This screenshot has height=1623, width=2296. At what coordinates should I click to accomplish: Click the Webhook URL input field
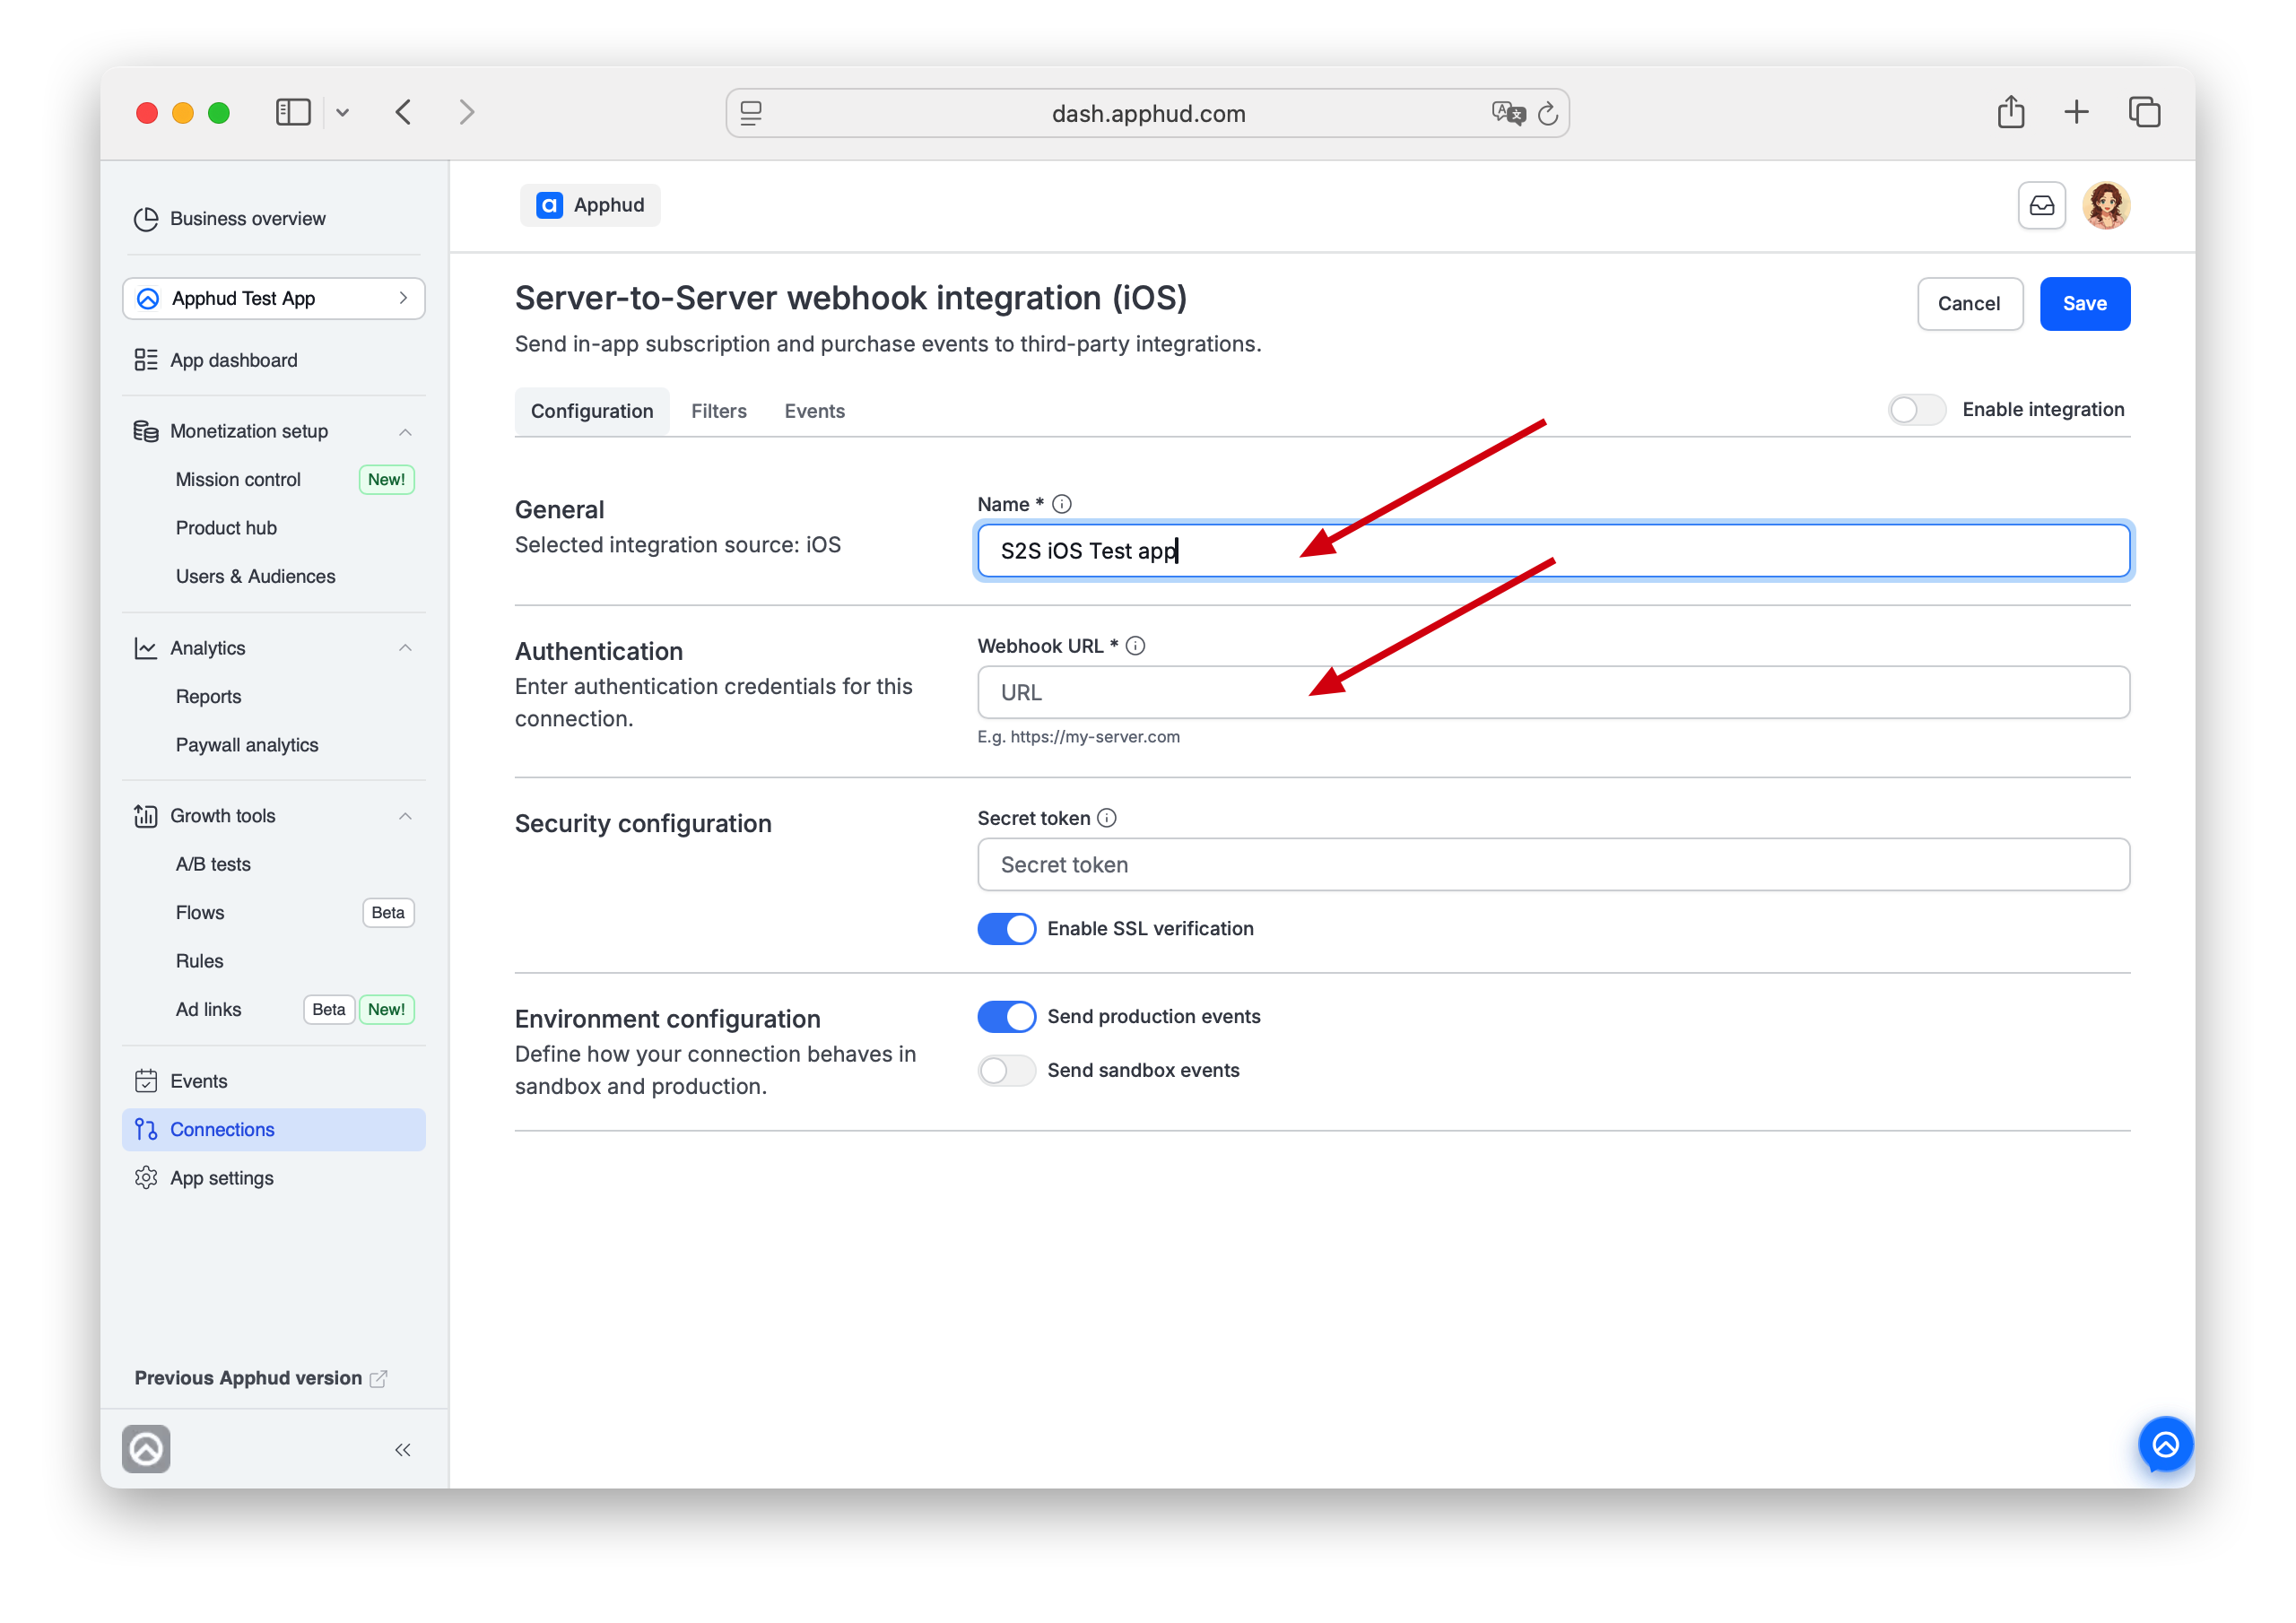coord(1553,693)
